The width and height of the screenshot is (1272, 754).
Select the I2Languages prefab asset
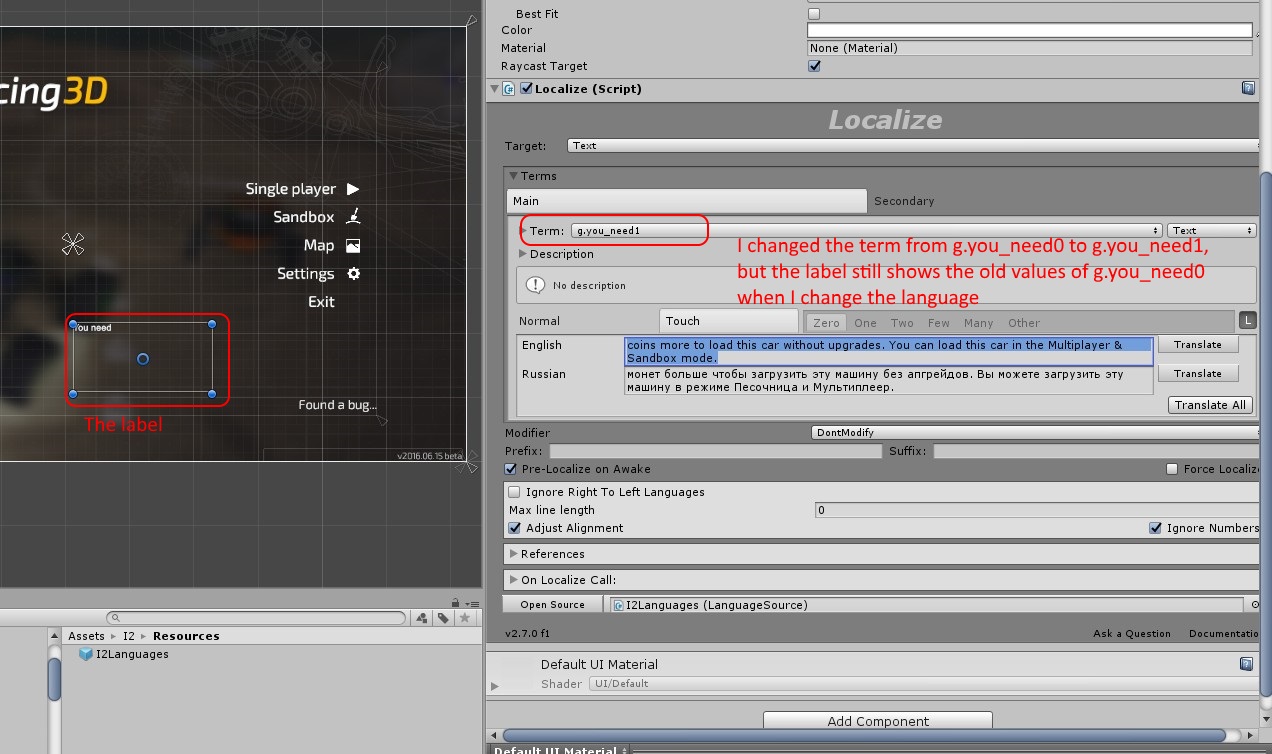coord(131,654)
